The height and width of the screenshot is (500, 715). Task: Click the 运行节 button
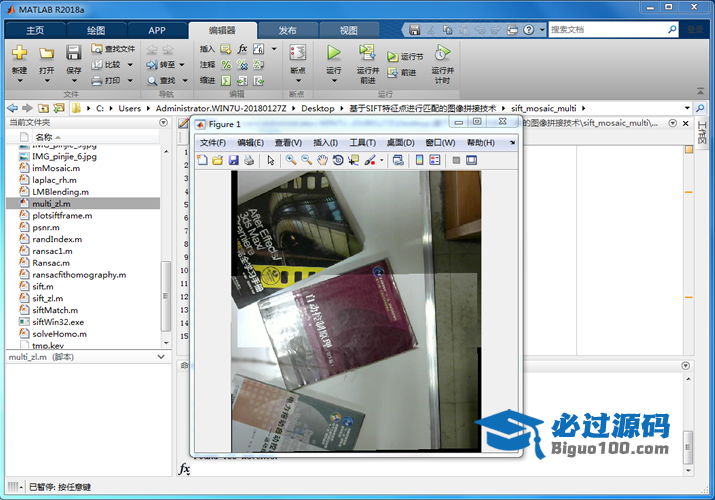[405, 57]
